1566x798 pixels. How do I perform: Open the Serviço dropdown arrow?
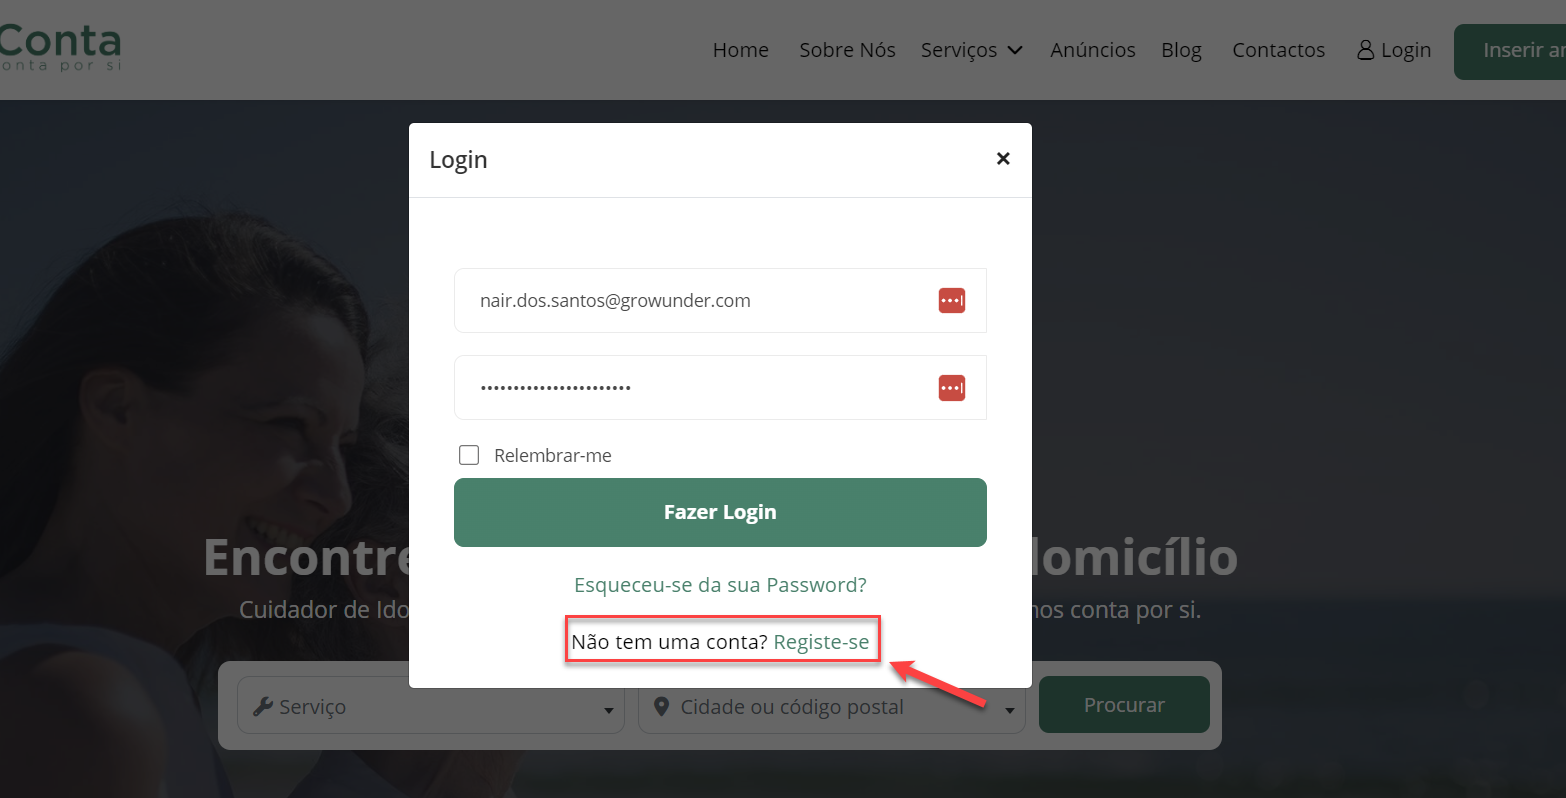608,710
